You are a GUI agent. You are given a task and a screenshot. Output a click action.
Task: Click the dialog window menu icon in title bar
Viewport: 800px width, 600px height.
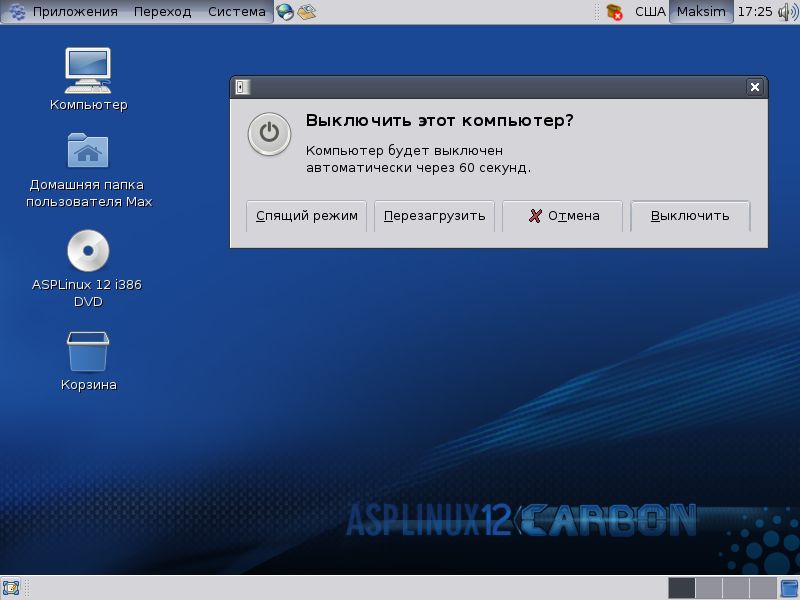tap(242, 87)
